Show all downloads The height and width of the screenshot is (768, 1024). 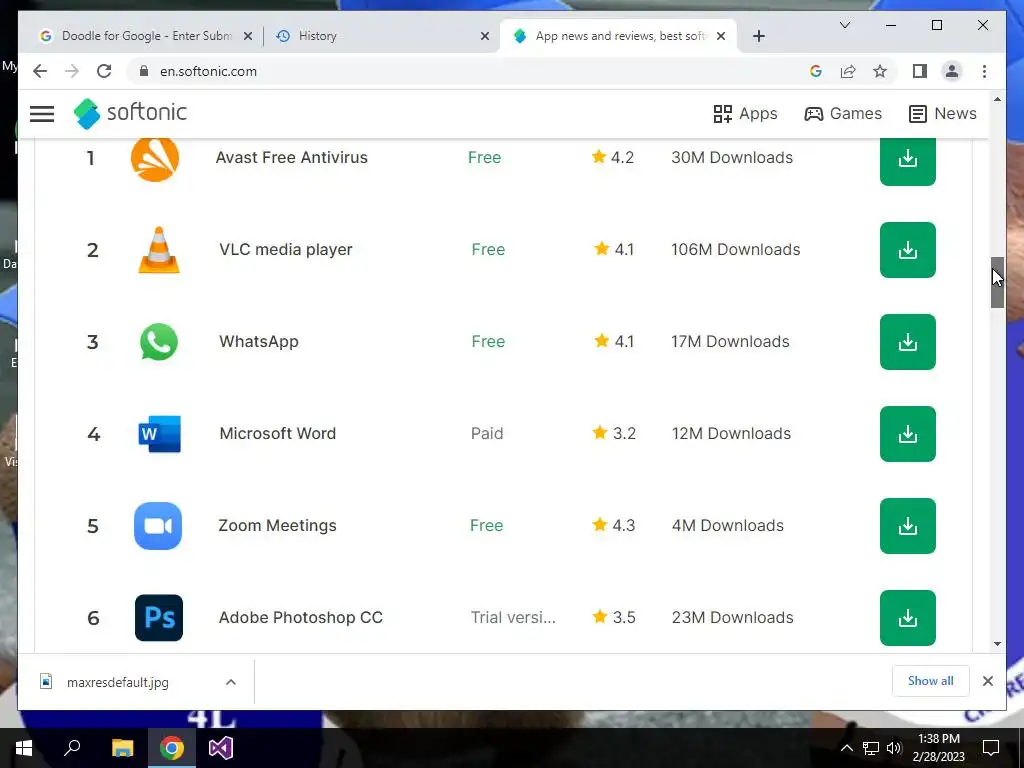[x=931, y=681]
